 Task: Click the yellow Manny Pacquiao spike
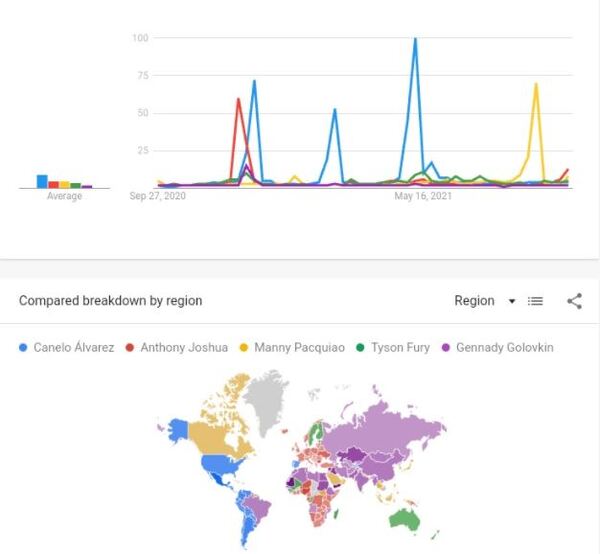click(x=536, y=85)
